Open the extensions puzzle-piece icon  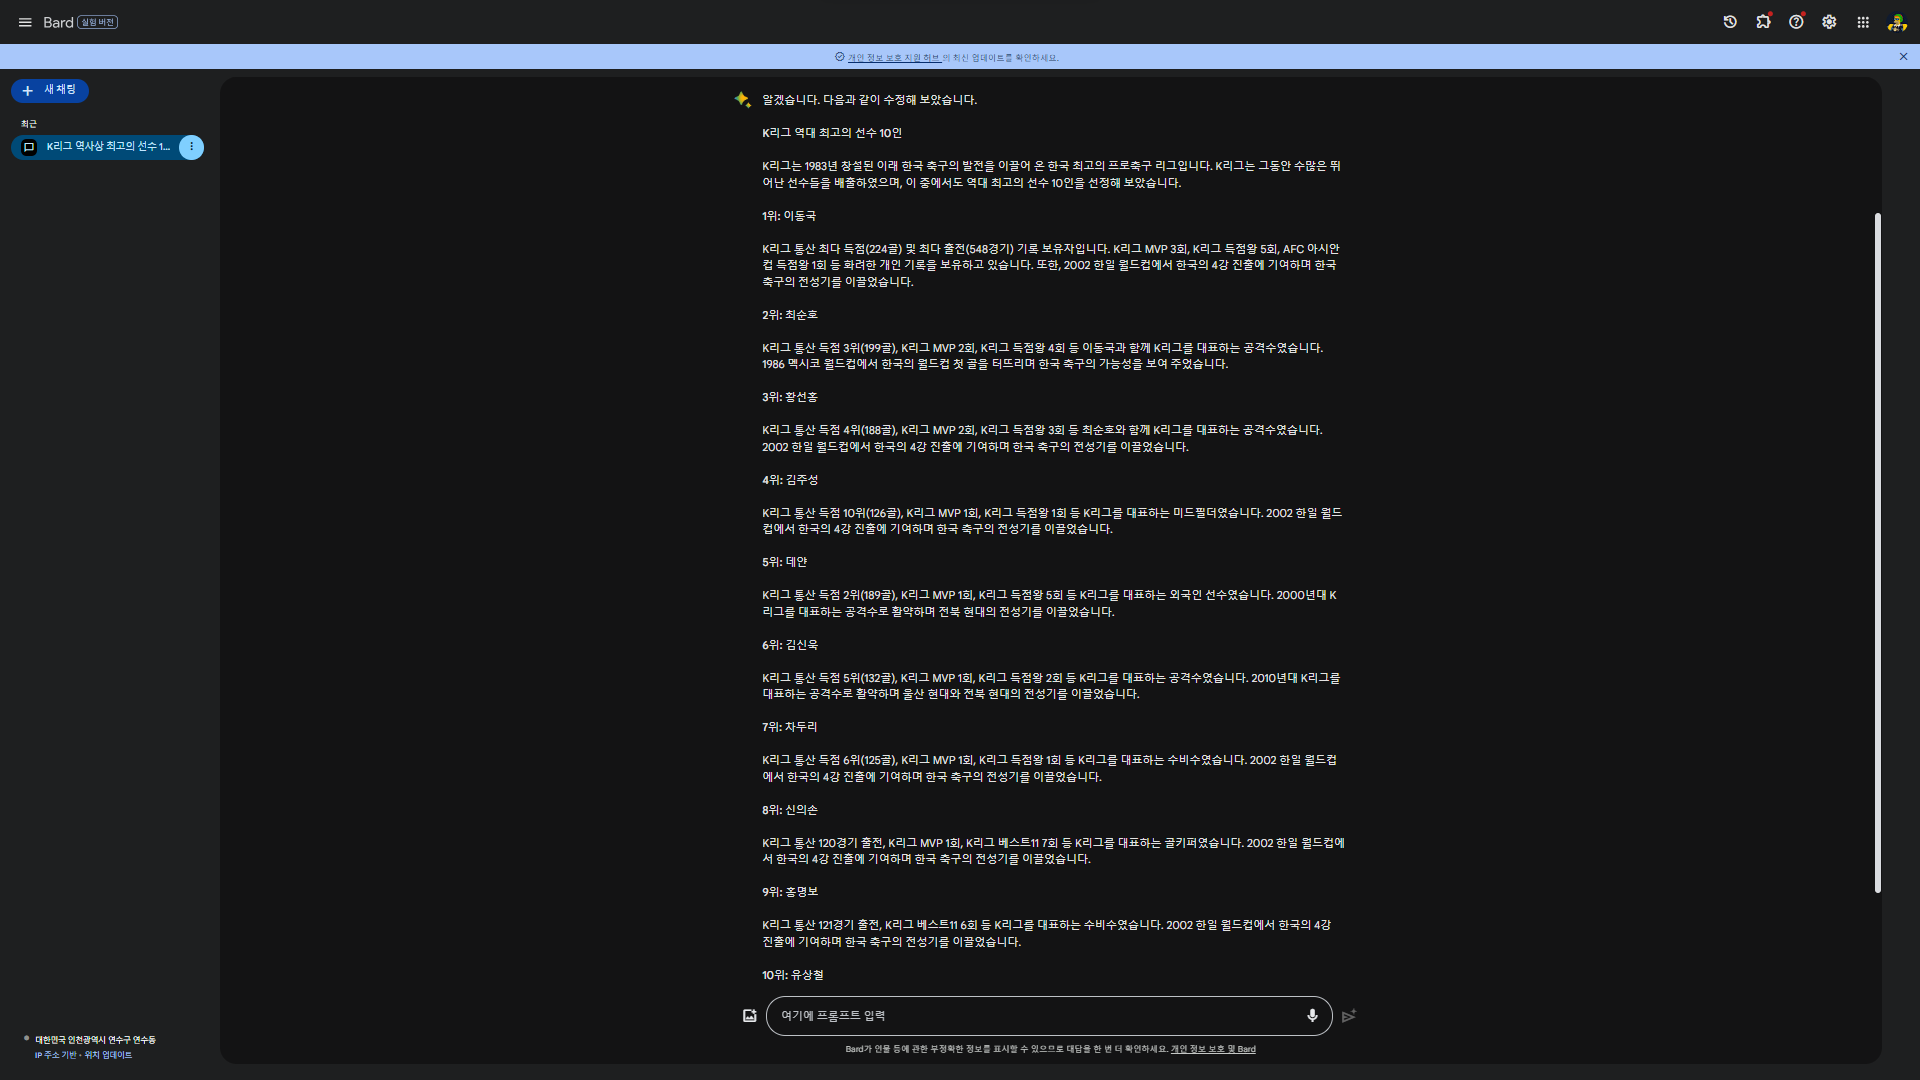1763,22
